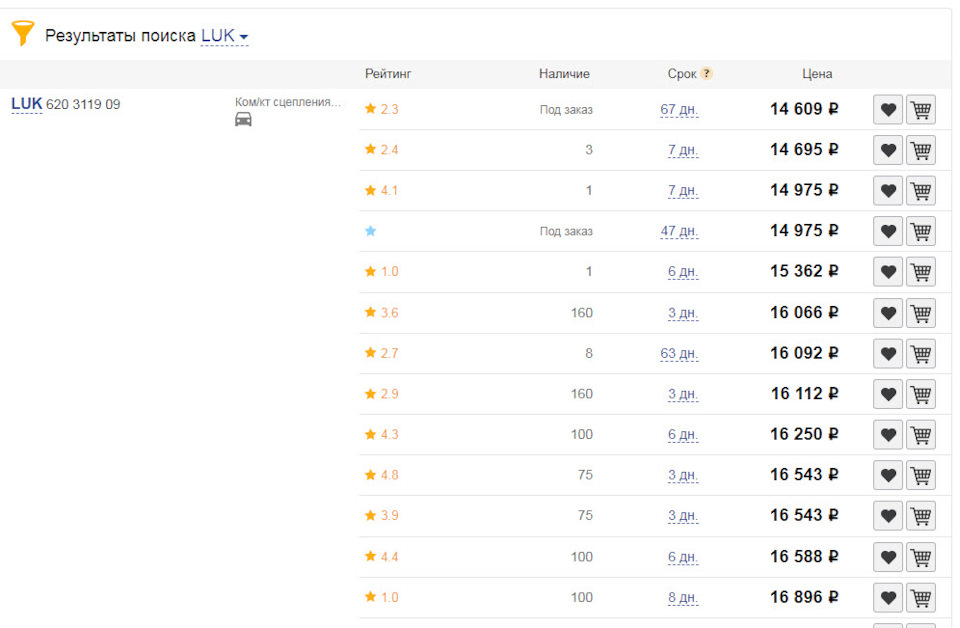The width and height of the screenshot is (960, 628).
Task: Click the blue star with no rating
Action: coord(370,231)
